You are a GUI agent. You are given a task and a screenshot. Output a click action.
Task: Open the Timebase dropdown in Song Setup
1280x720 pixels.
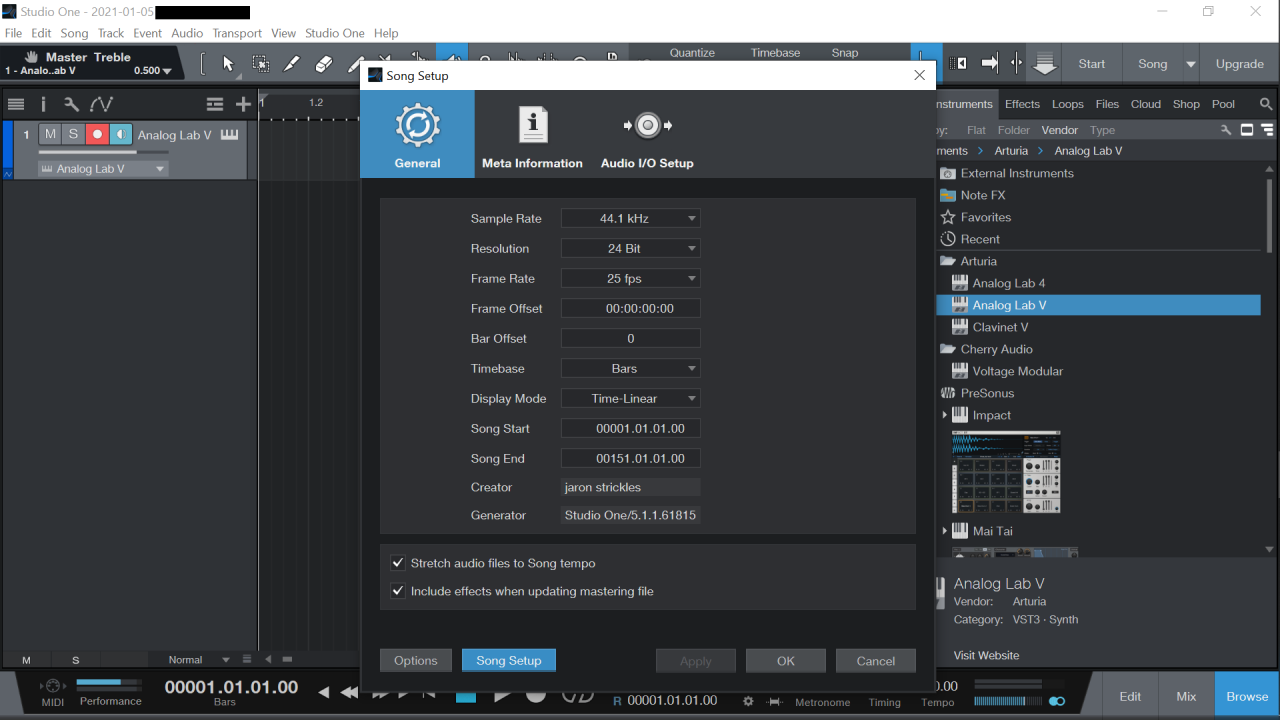[630, 368]
